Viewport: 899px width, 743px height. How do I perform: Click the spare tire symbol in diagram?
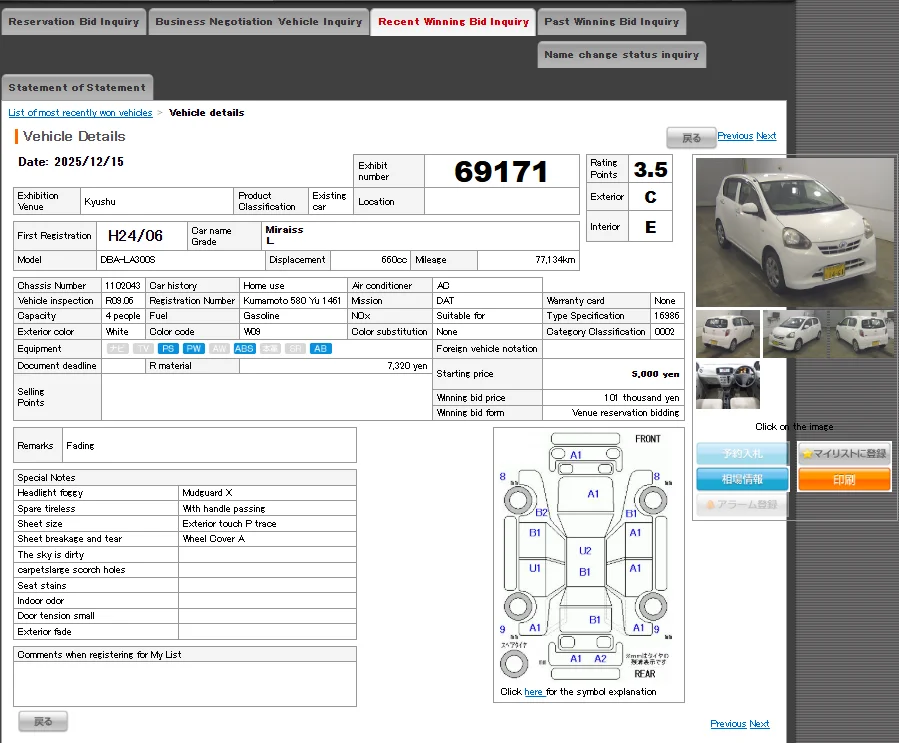click(514, 664)
